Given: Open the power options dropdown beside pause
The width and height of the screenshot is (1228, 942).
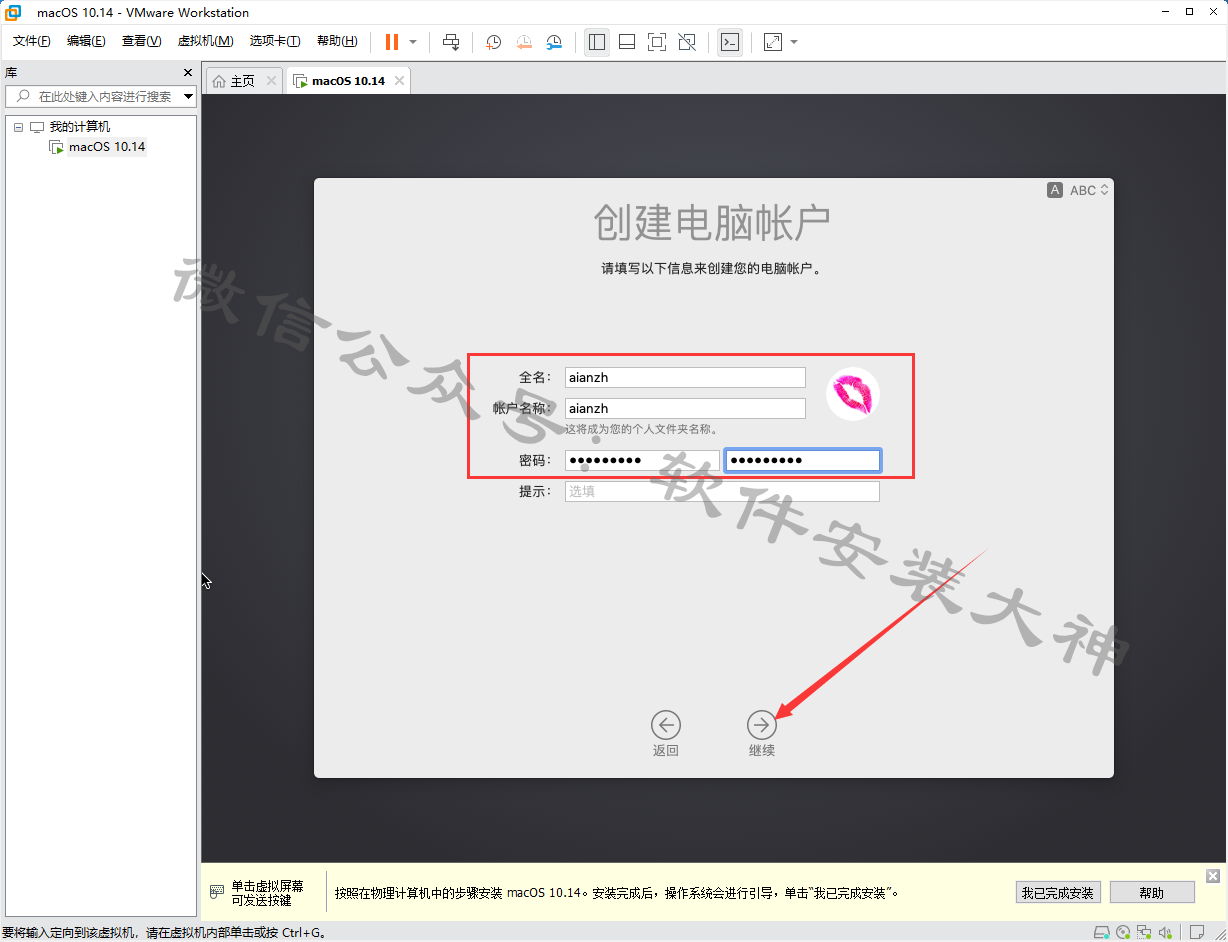Looking at the screenshot, I should (x=413, y=42).
